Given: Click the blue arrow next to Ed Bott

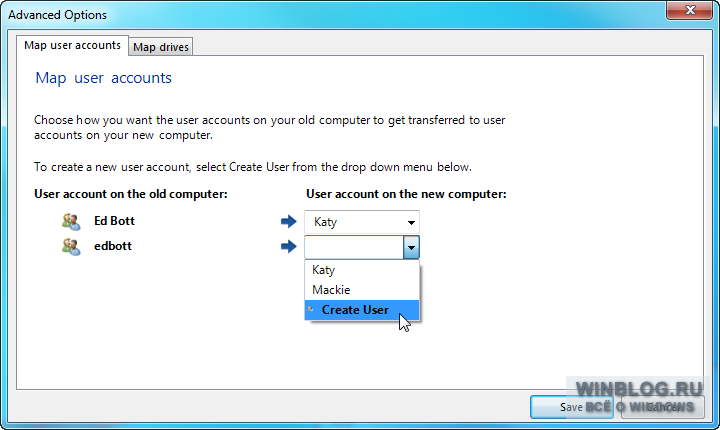Looking at the screenshot, I should click(289, 221).
